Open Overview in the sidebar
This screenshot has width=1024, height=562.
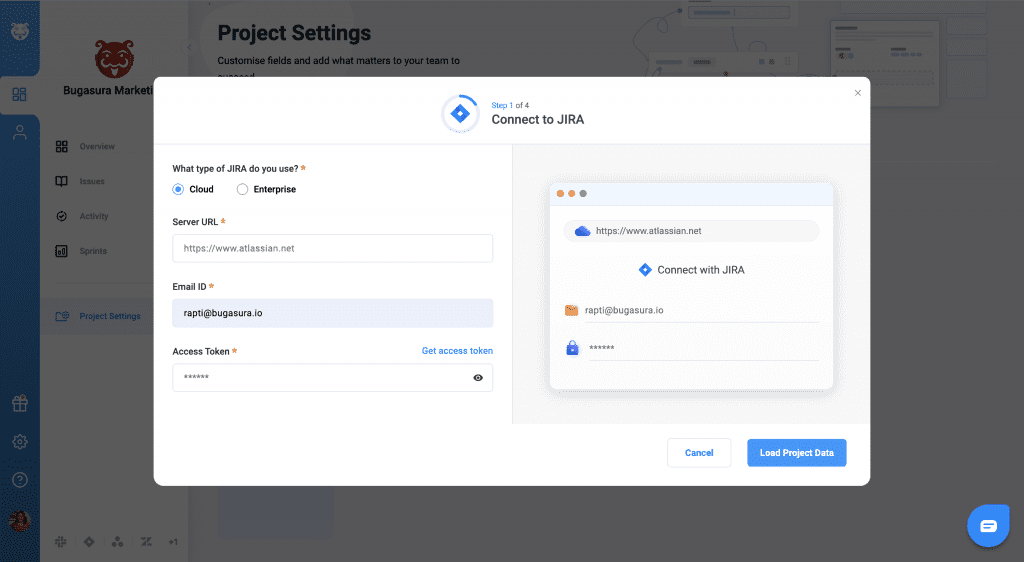point(97,146)
